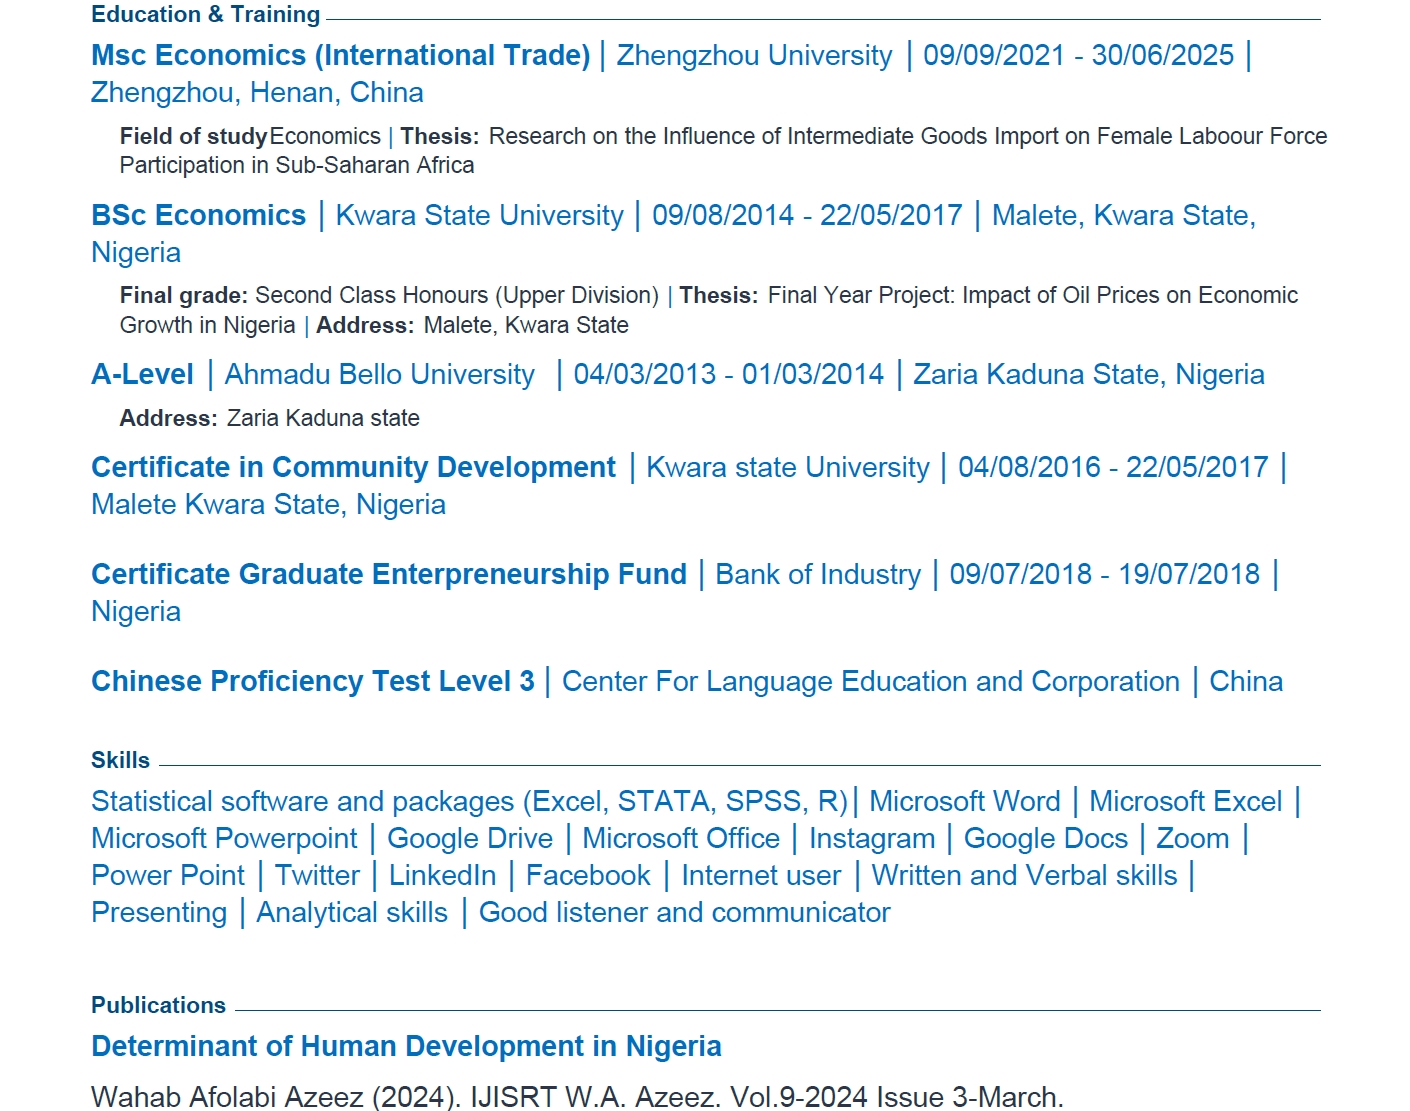Viewport: 1410px width, 1111px height.
Task: Select Ahmadu Bello University text
Action: click(379, 374)
